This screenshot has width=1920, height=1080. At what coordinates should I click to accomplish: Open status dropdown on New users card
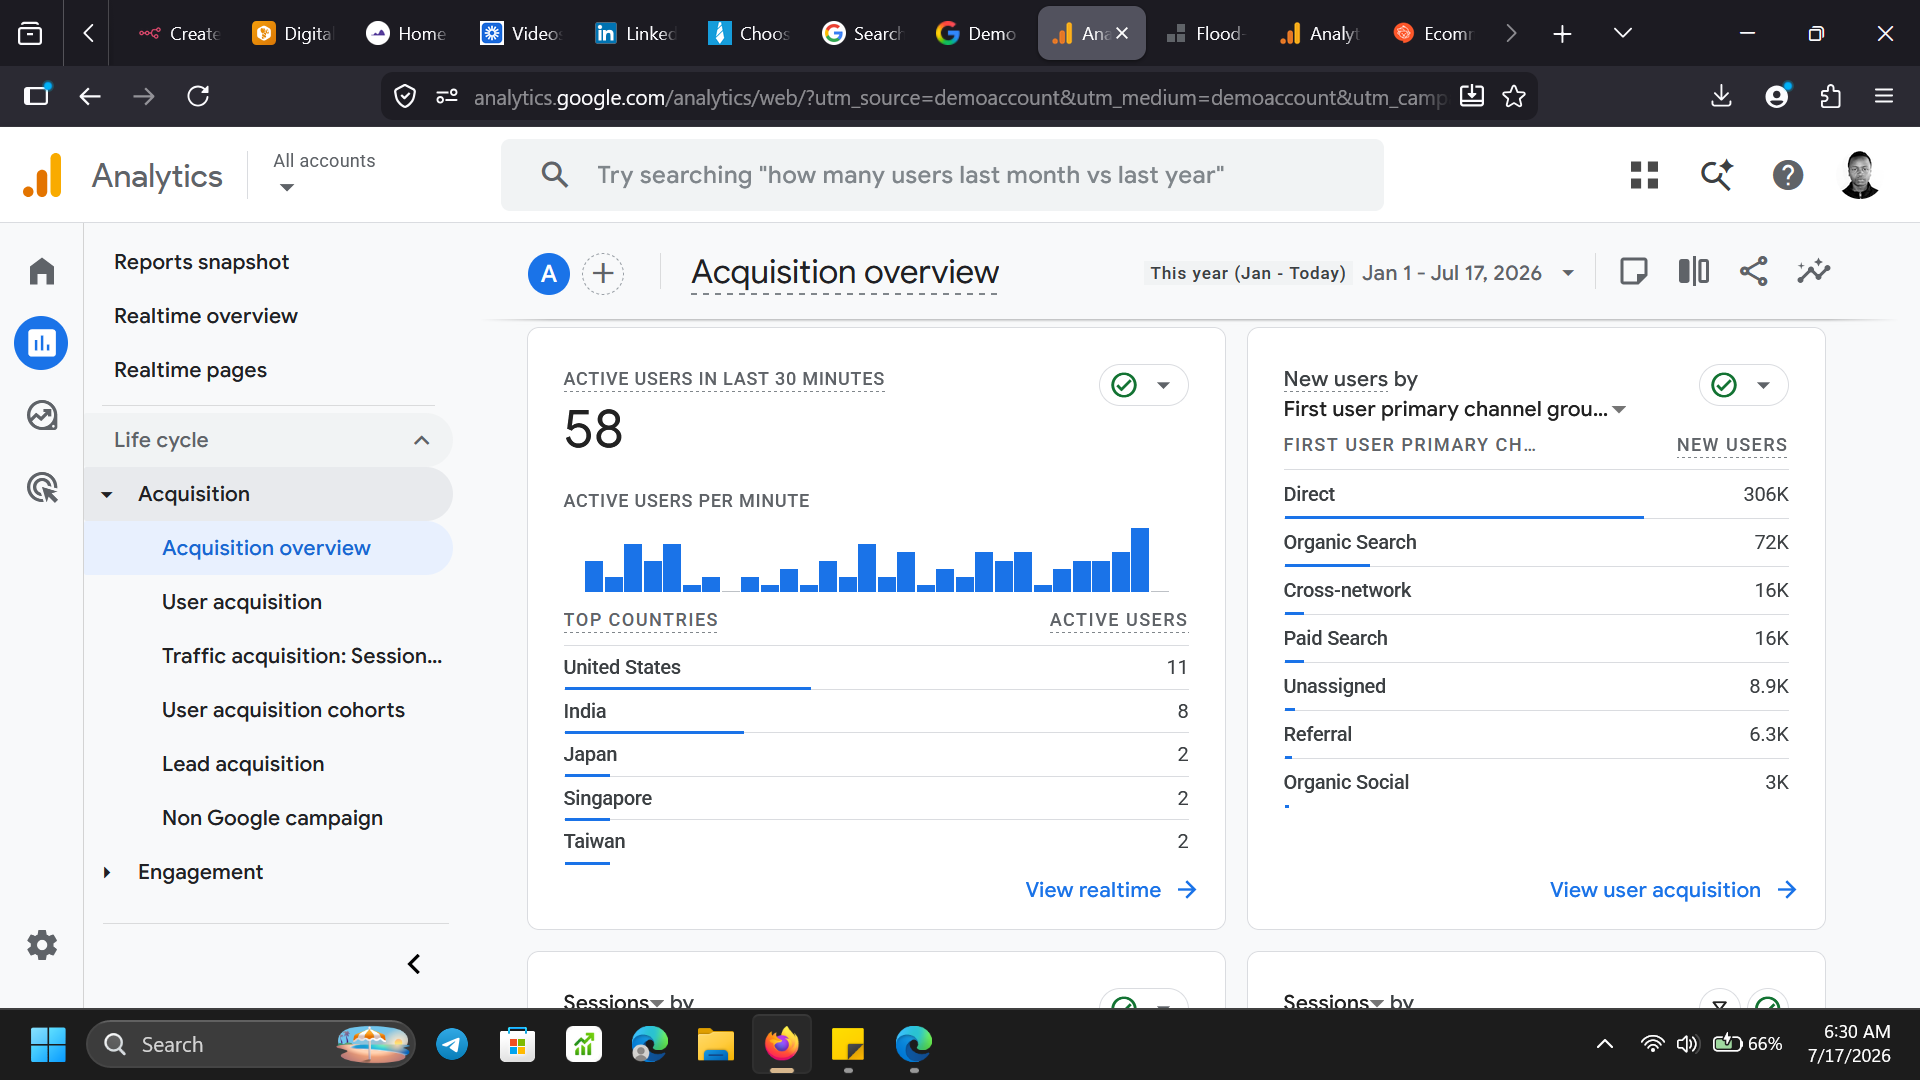click(1744, 385)
